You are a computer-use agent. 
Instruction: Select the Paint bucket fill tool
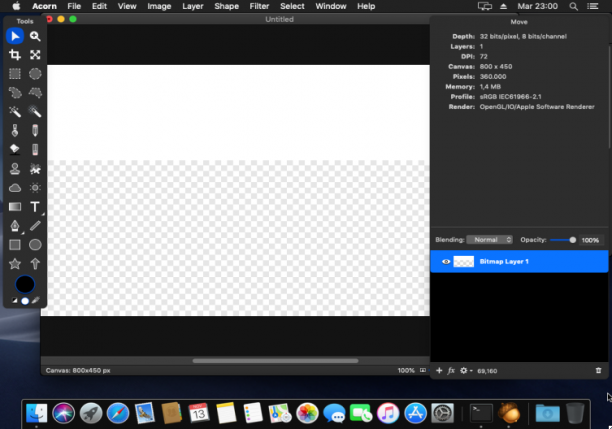(x=15, y=149)
